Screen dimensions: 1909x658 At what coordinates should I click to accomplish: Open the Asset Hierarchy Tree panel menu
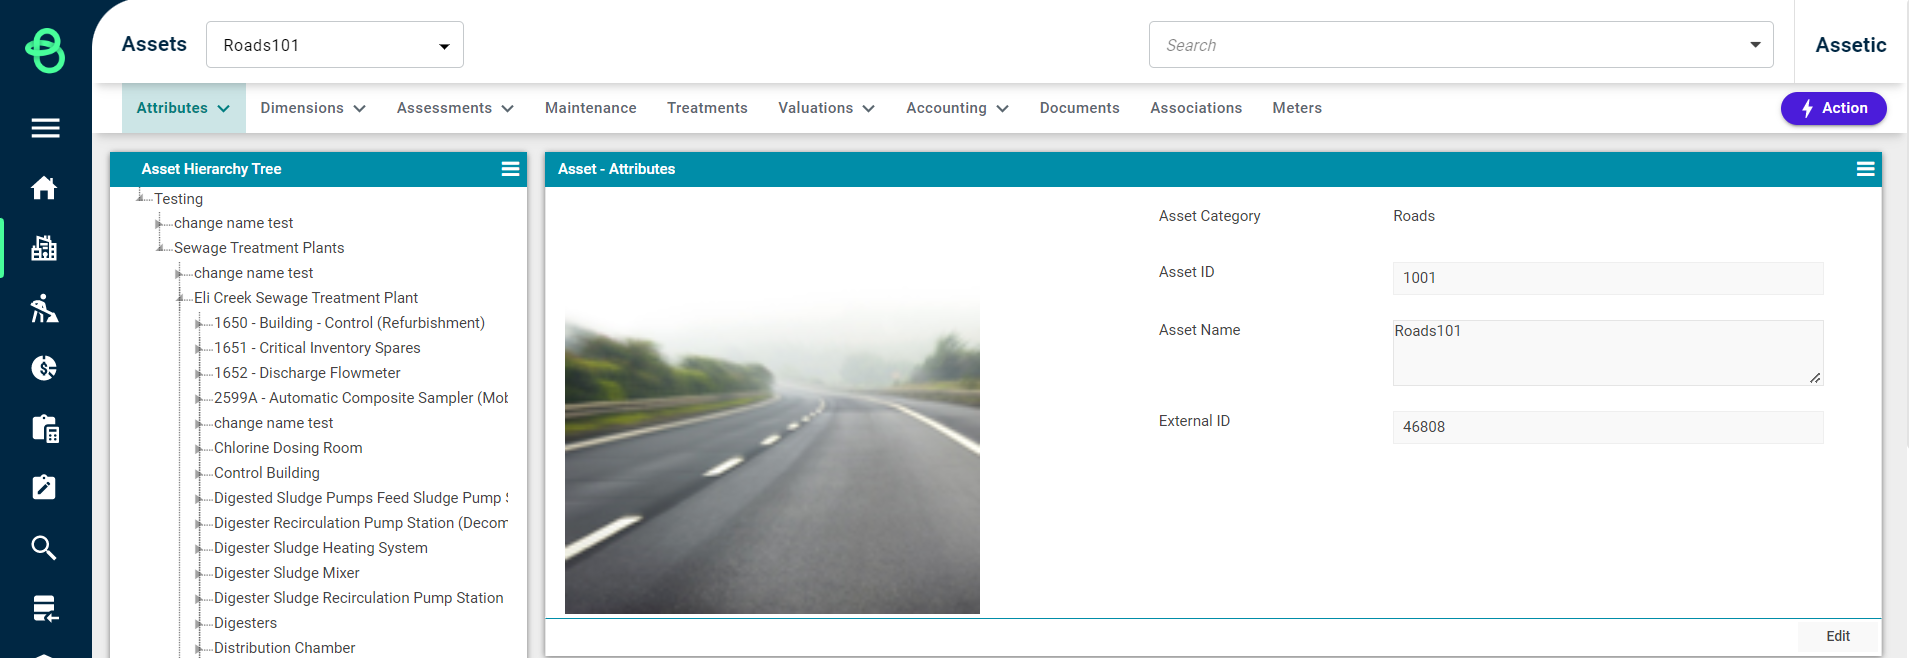pyautogui.click(x=510, y=169)
